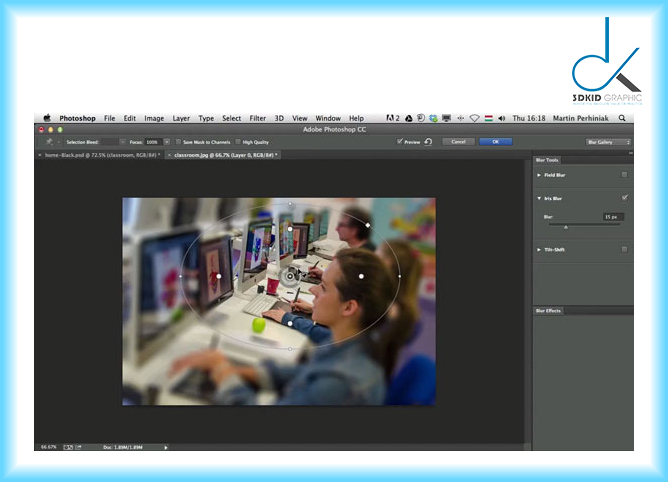The height and width of the screenshot is (482, 668).
Task: Toggle the Preview checkbox
Action: tap(399, 142)
